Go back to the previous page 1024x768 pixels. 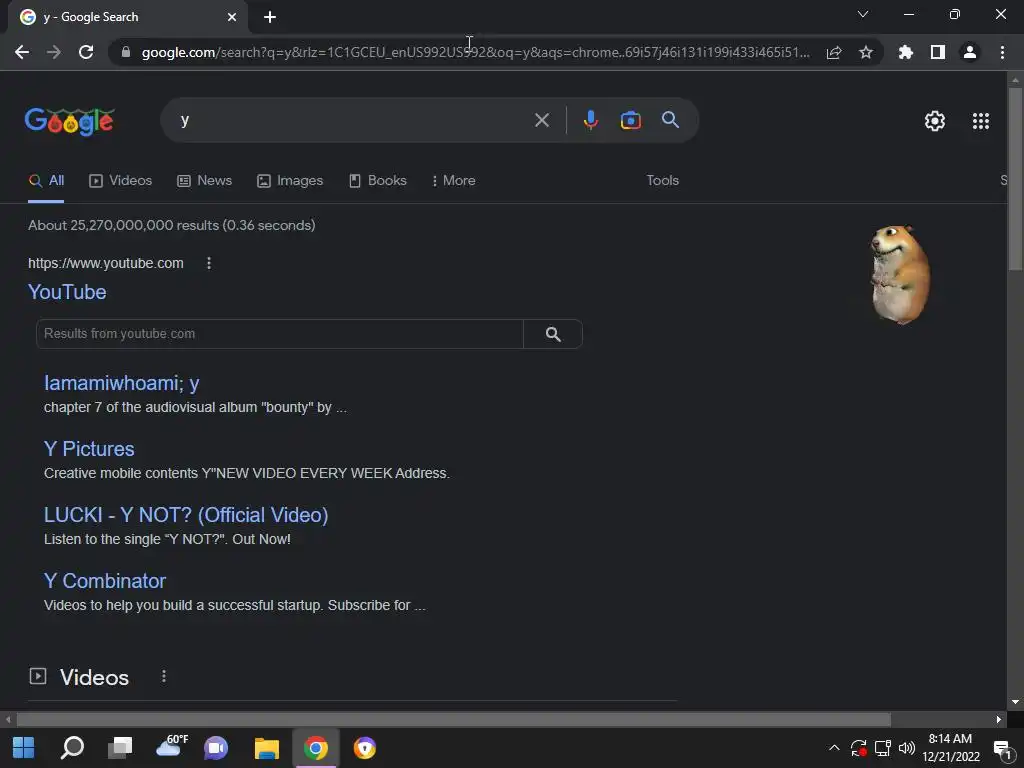click(22, 52)
